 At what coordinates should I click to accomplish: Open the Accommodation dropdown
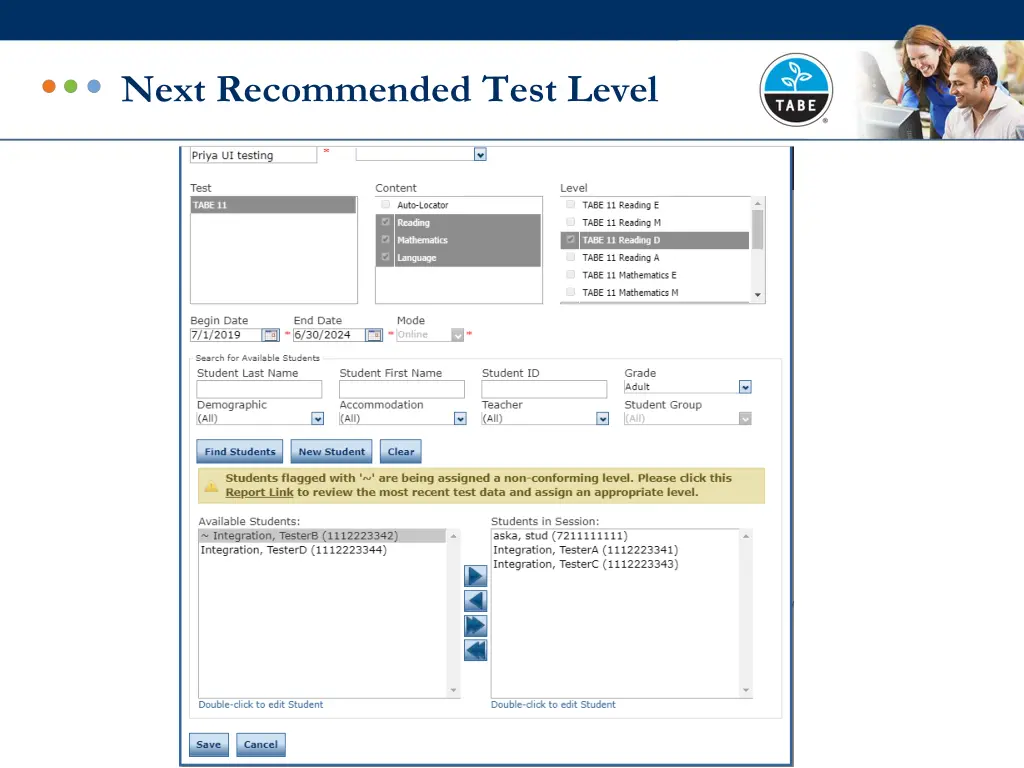[460, 419]
